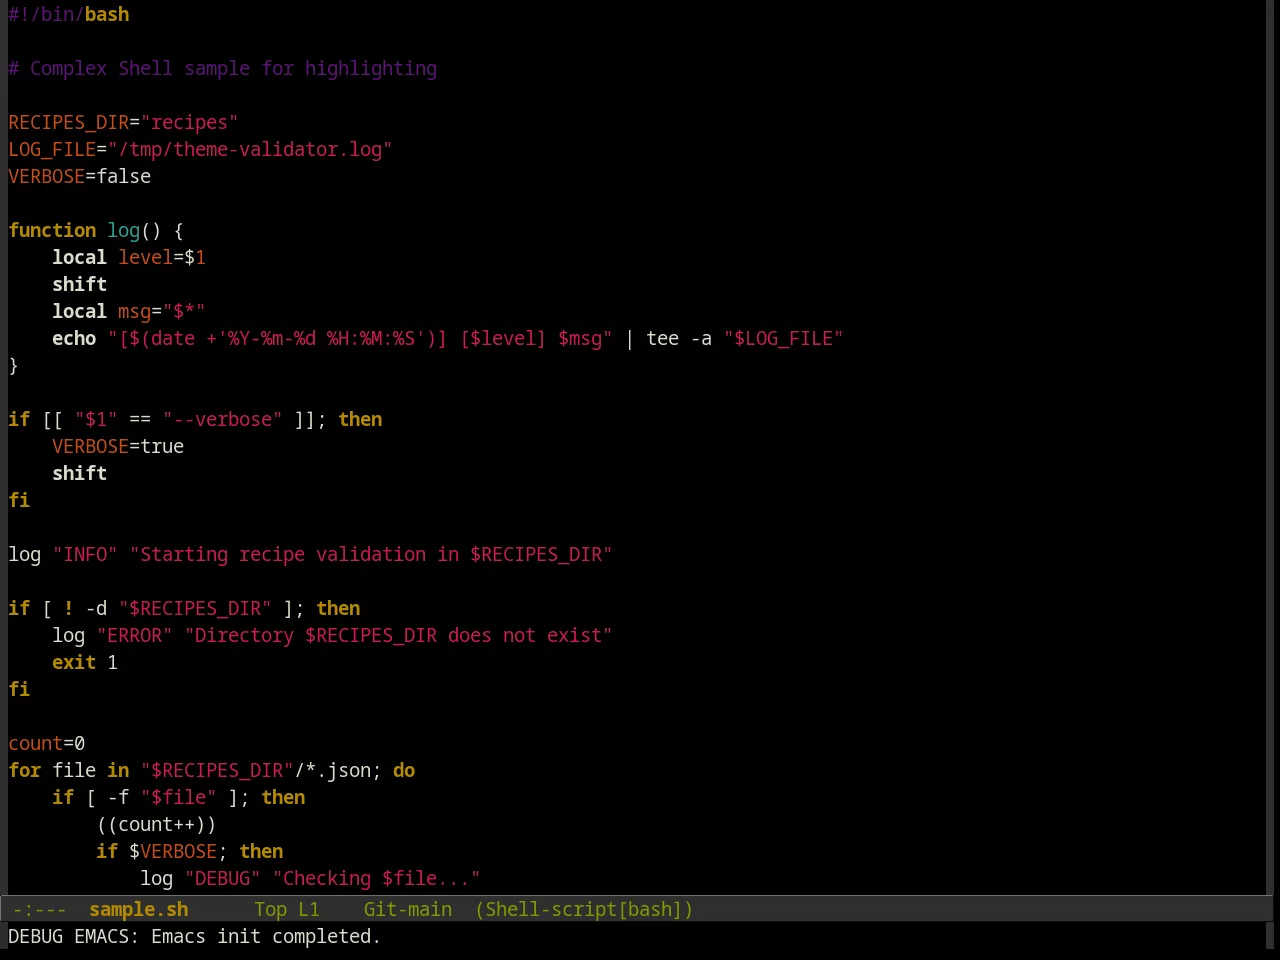Viewport: 1280px width, 960px height.
Task: Click the VERBOSE=false line
Action: (x=80, y=176)
